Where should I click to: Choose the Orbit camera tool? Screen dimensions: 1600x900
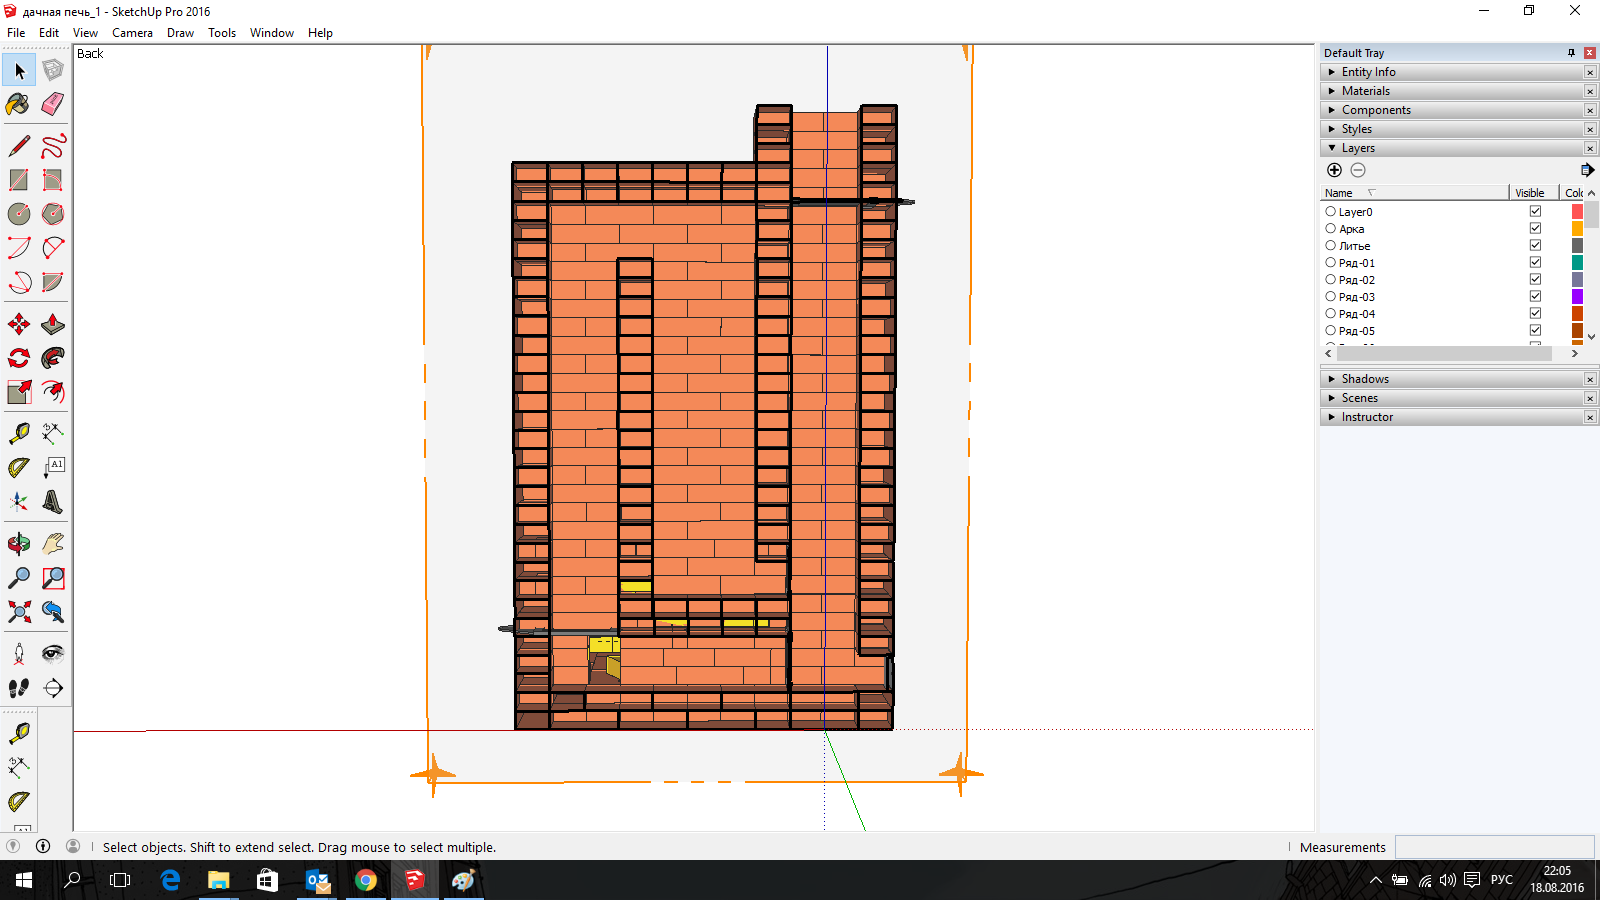pos(18,544)
